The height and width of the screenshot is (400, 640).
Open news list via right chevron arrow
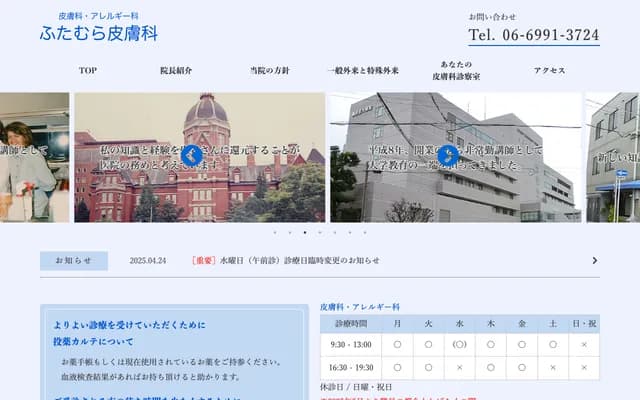595,261
